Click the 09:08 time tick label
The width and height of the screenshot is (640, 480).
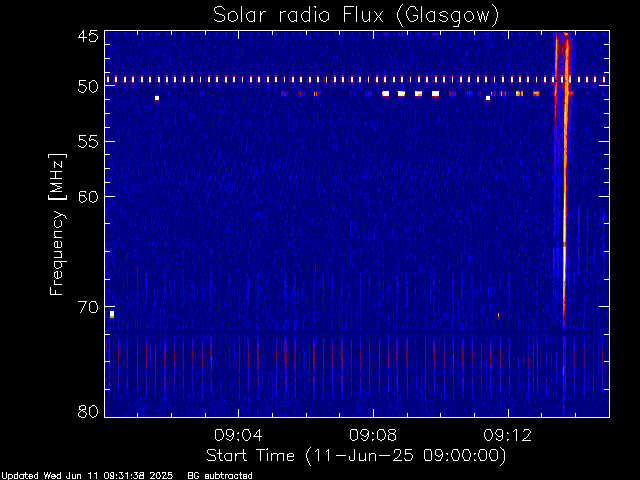click(373, 435)
